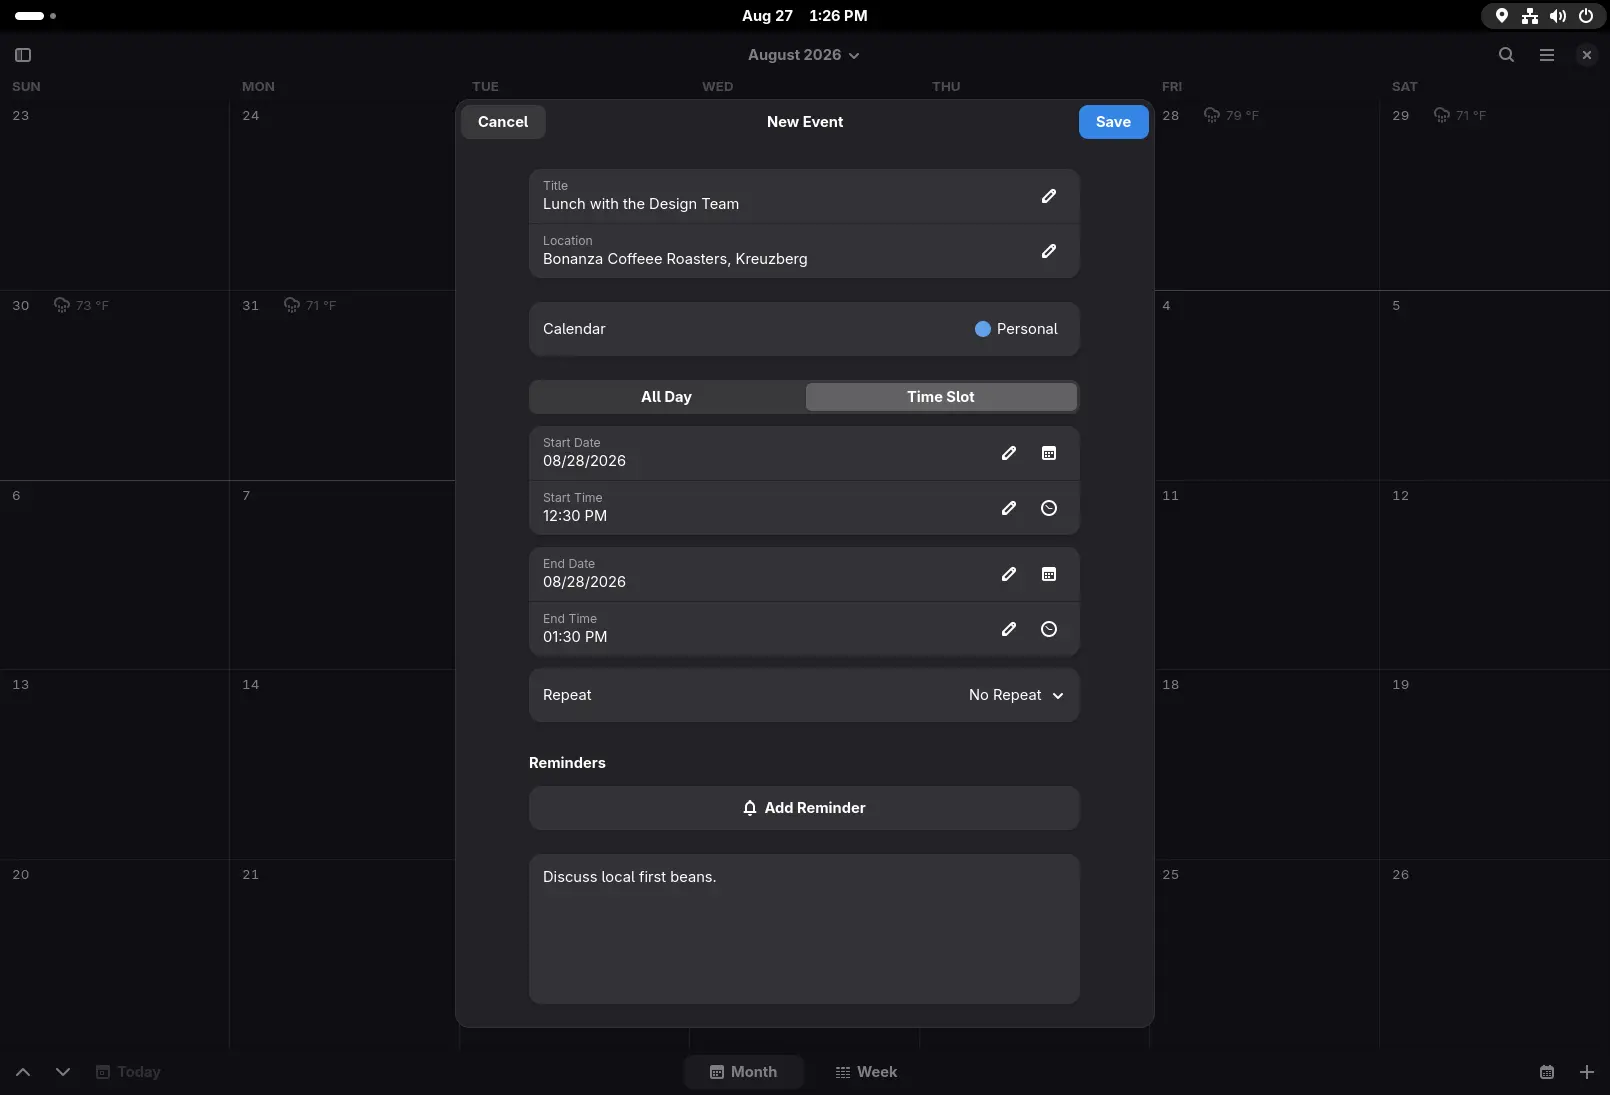The width and height of the screenshot is (1610, 1095).
Task: Open the search magnifier icon
Action: click(1506, 55)
